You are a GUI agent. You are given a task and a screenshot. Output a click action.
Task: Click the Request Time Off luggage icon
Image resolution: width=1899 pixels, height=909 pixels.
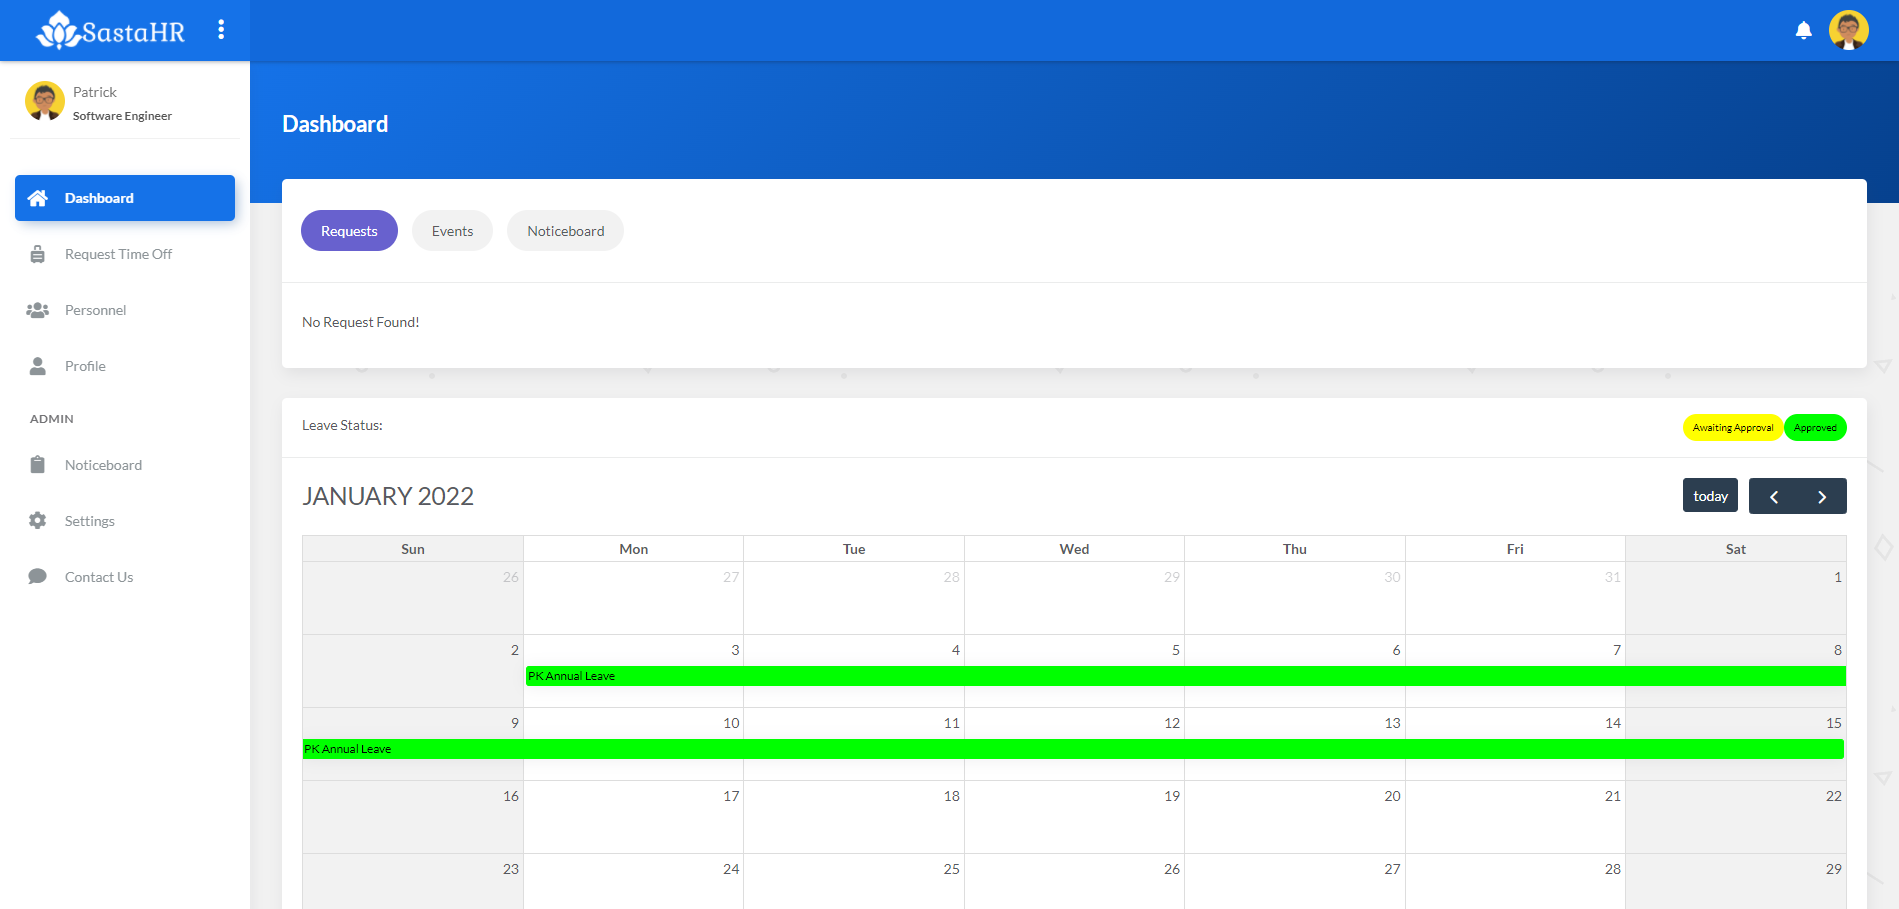coord(38,254)
